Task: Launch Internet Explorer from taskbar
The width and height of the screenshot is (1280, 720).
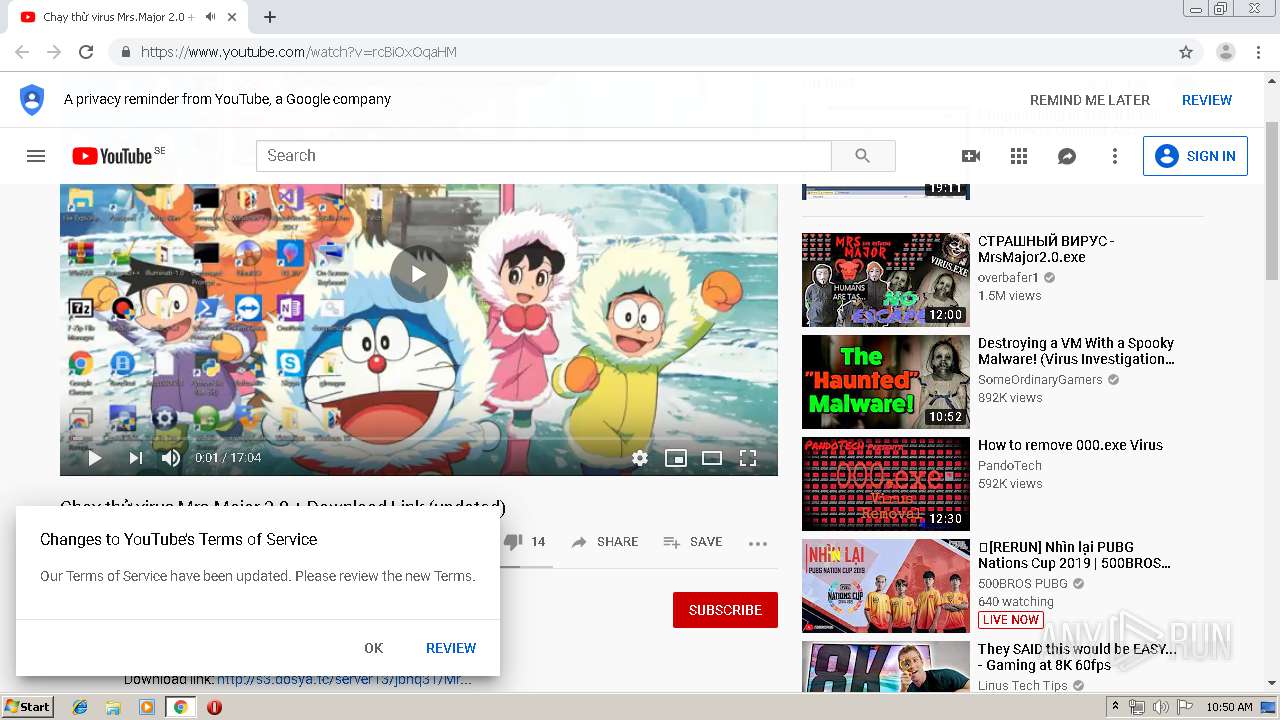Action: click(80, 707)
